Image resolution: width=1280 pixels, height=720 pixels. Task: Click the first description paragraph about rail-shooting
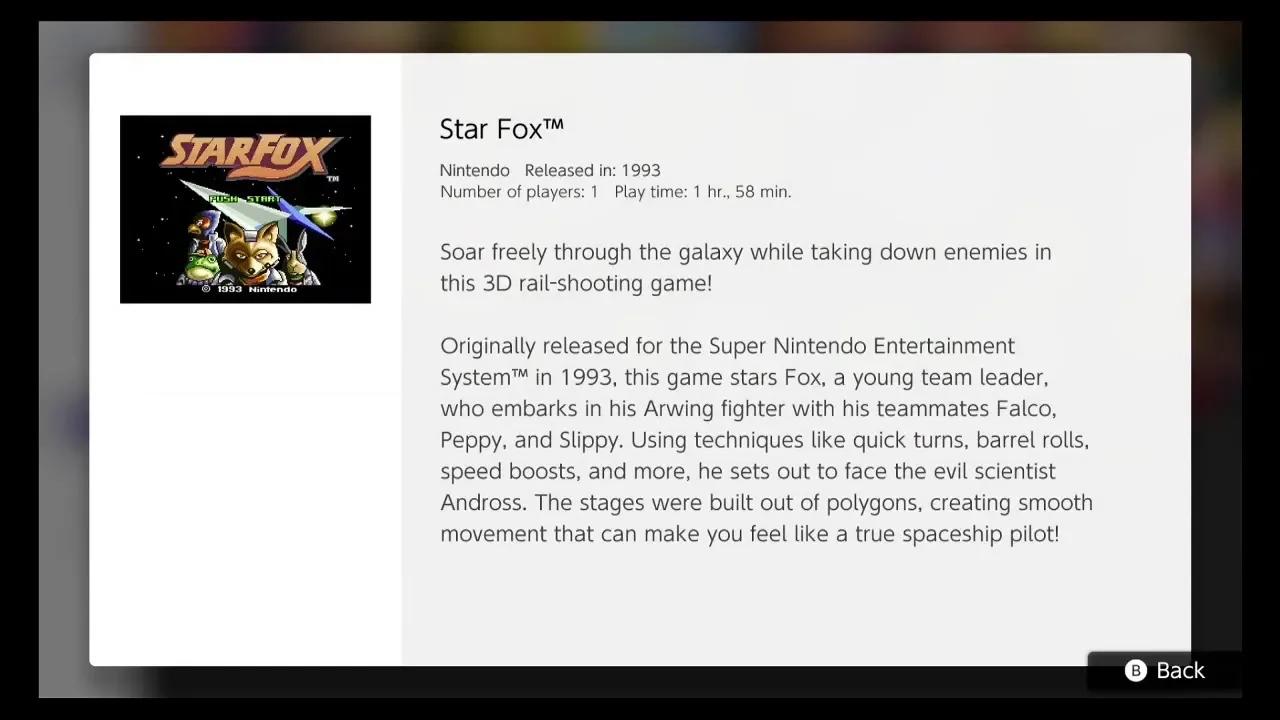pos(745,267)
